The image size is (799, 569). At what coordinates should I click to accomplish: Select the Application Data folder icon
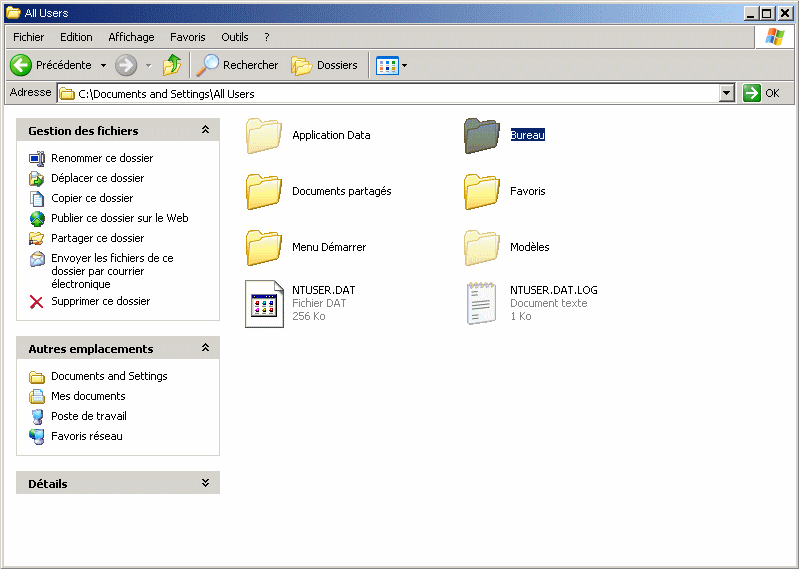pos(263,136)
